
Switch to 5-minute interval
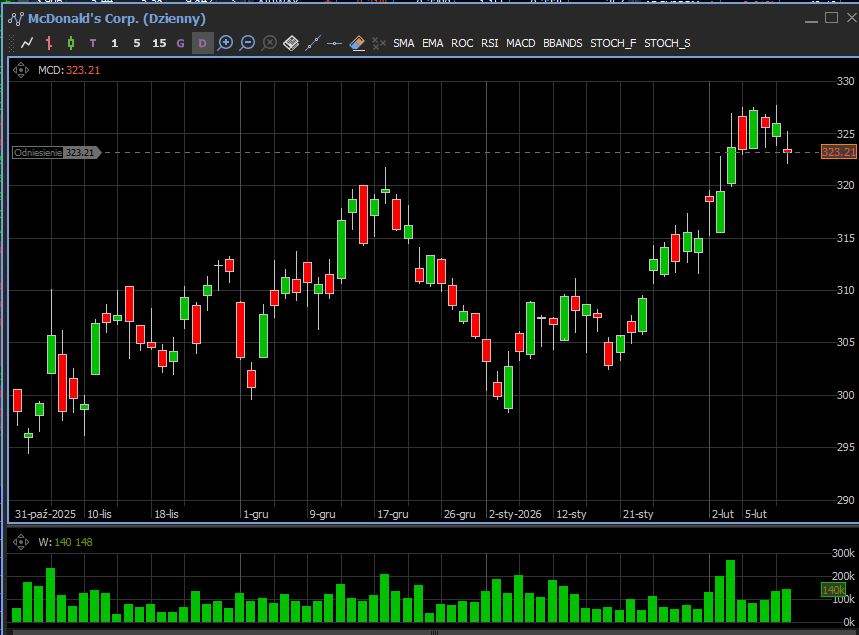click(137, 43)
